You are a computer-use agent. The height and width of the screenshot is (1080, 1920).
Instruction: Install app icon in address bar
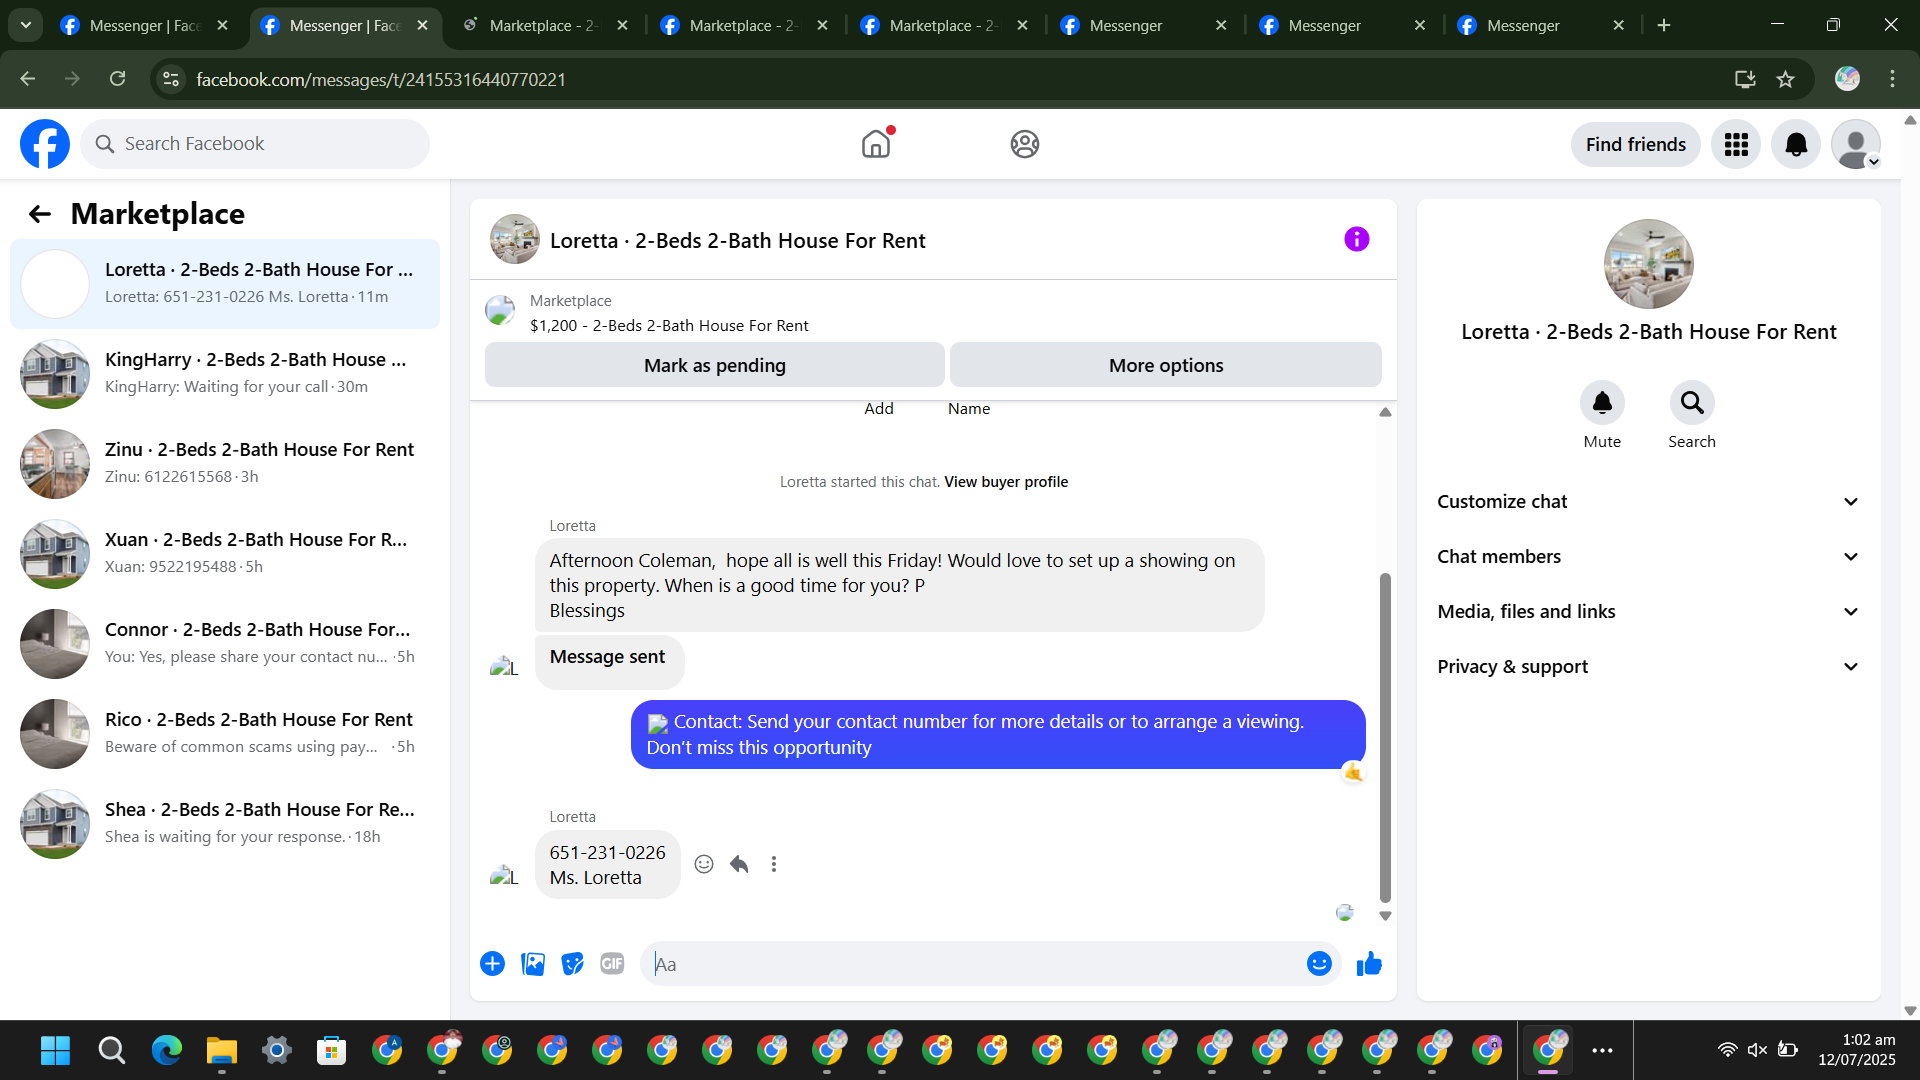coord(1745,79)
